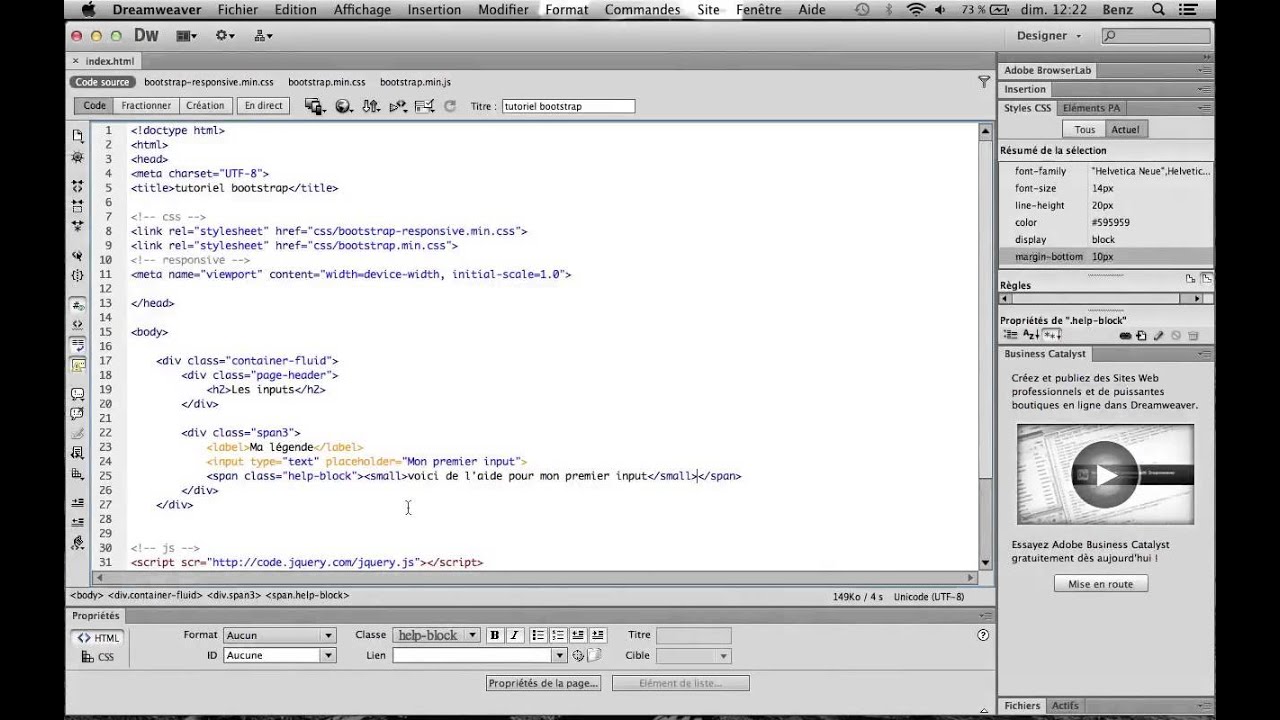
Task: Click the browser compatibility check icon
Action: tap(424, 106)
